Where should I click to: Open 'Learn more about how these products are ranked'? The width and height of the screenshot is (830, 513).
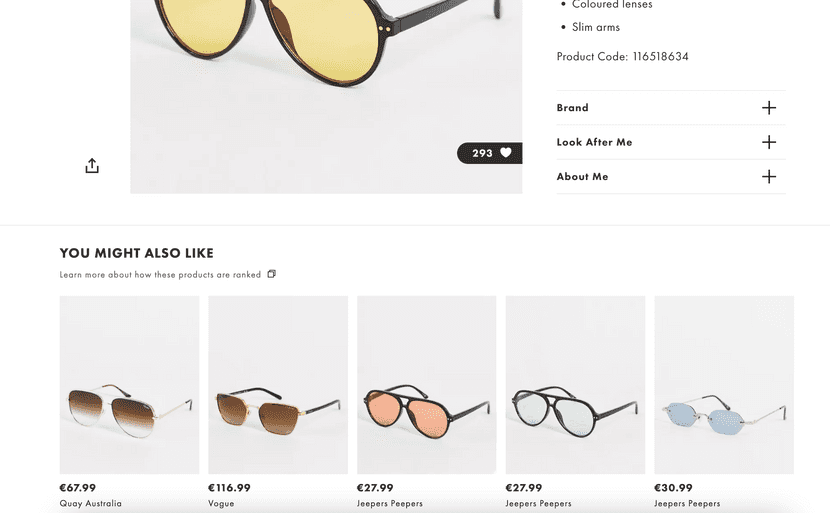pyautogui.click(x=160, y=275)
